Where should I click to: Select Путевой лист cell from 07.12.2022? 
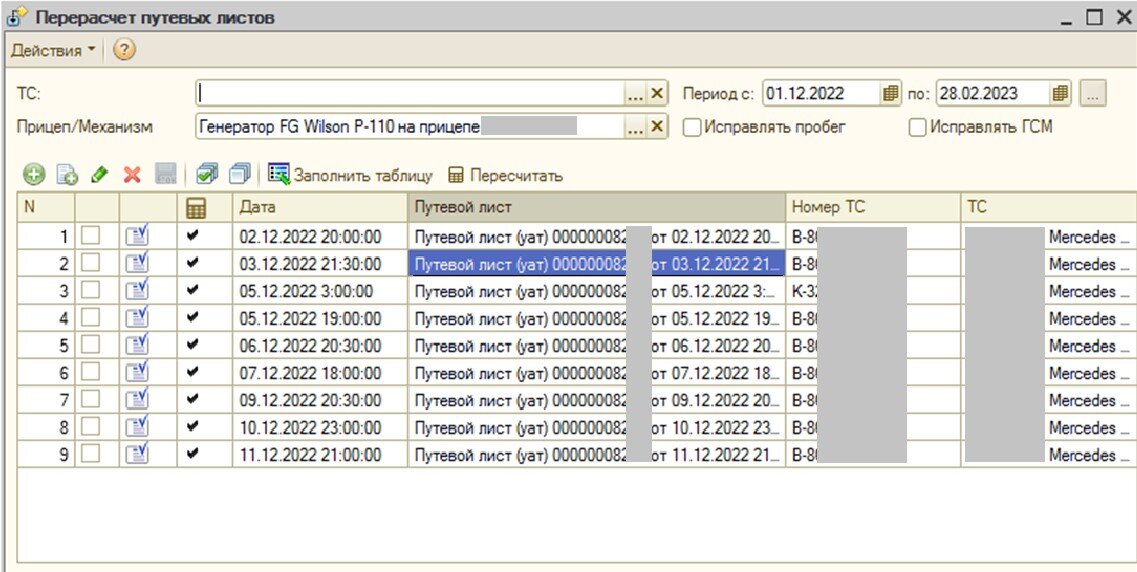click(x=597, y=373)
